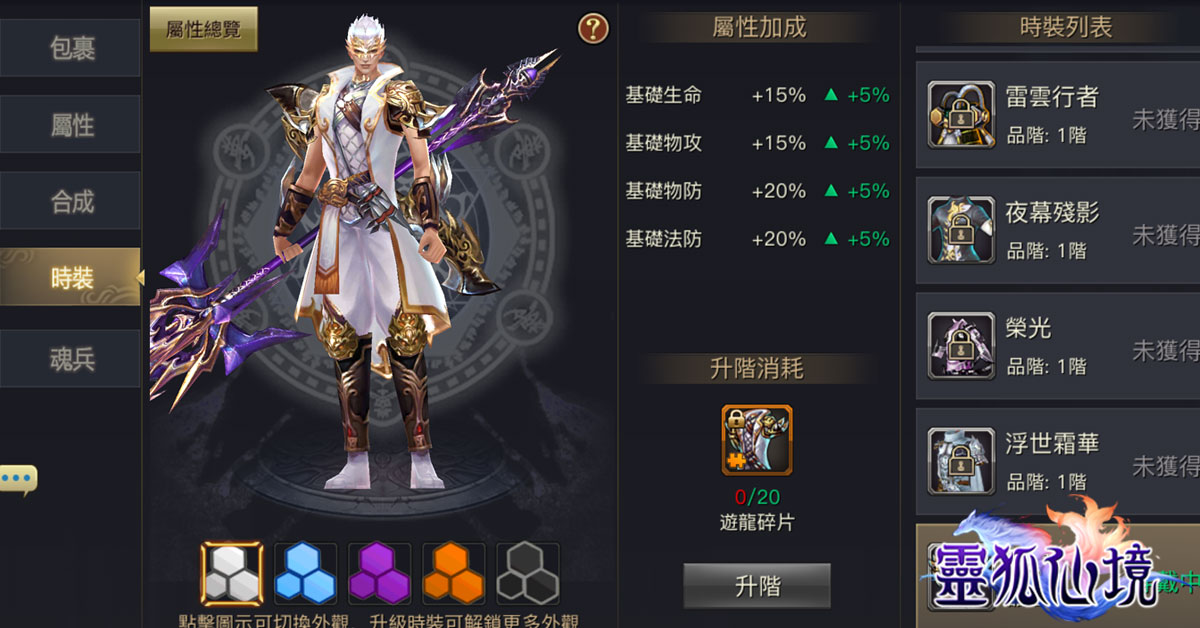Switch to the 屬性 tab
Viewport: 1200px width, 628px height.
coord(70,125)
